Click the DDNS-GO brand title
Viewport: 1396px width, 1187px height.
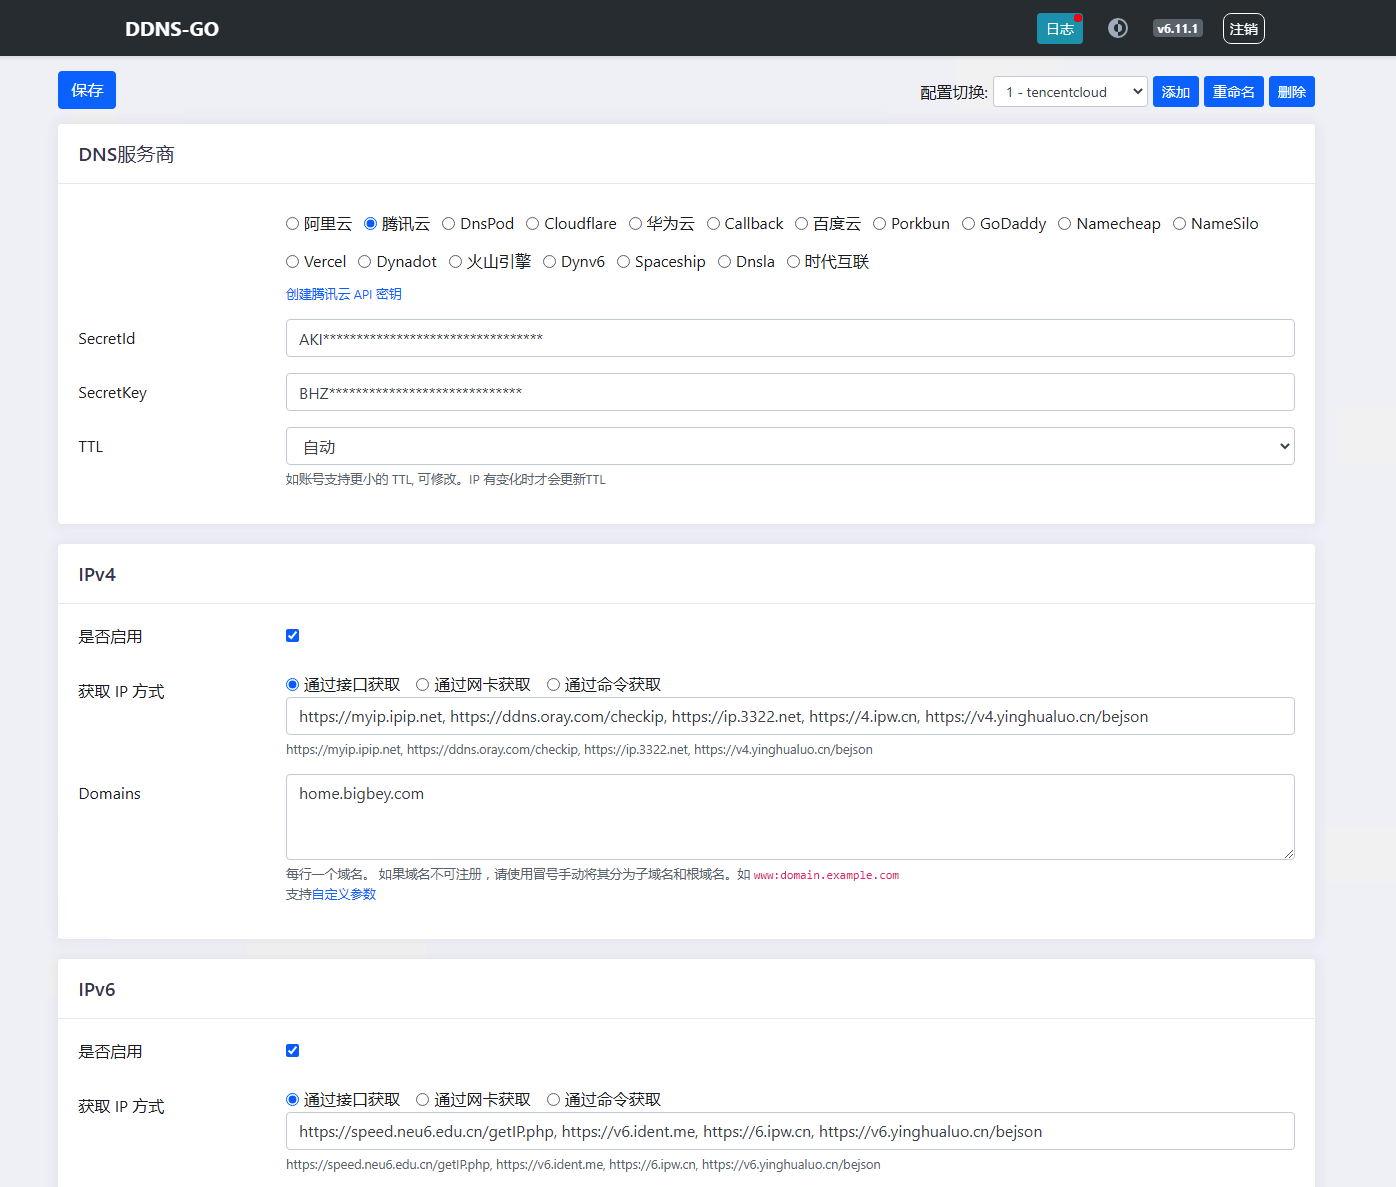[172, 29]
